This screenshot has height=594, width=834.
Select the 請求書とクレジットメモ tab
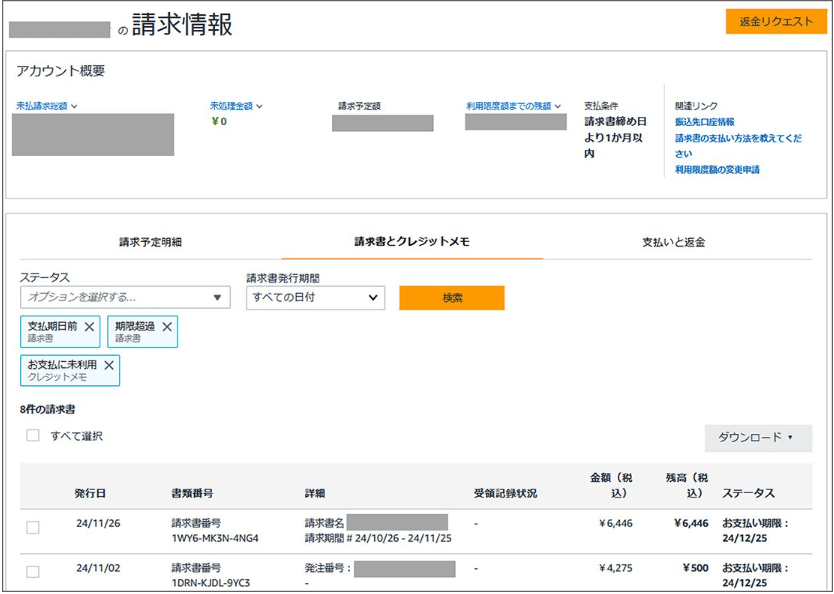click(412, 242)
